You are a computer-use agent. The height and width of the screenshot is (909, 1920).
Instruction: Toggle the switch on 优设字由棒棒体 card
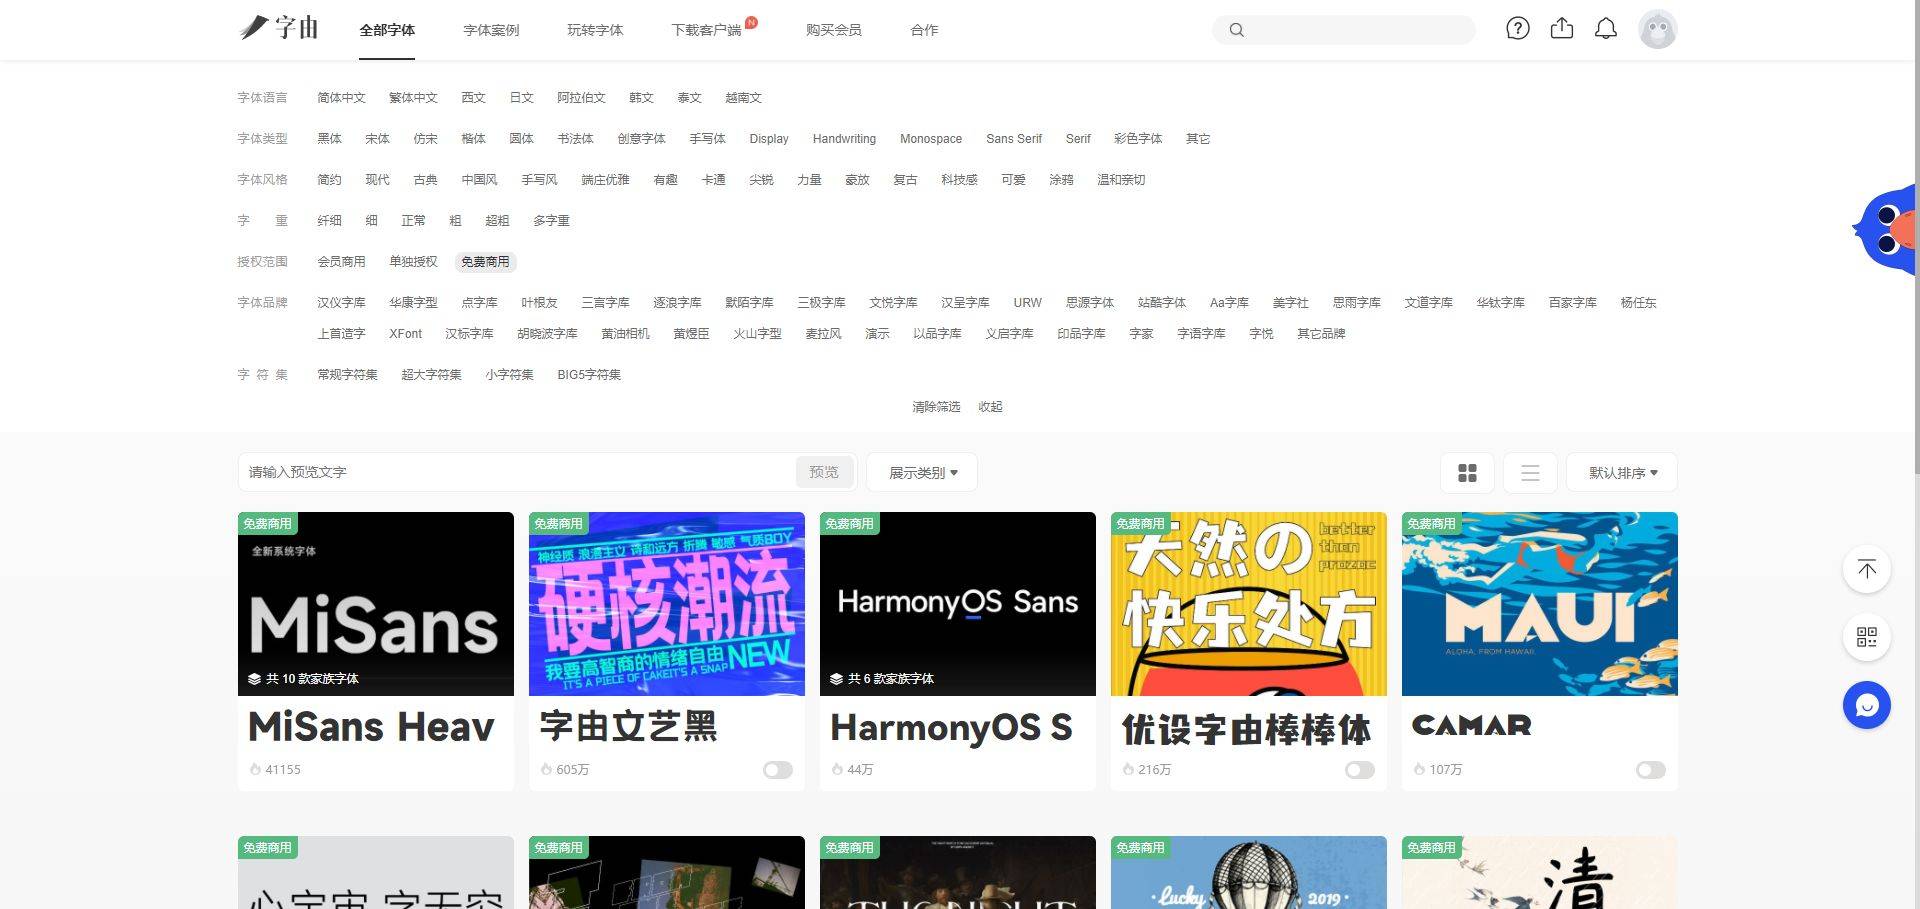1360,770
